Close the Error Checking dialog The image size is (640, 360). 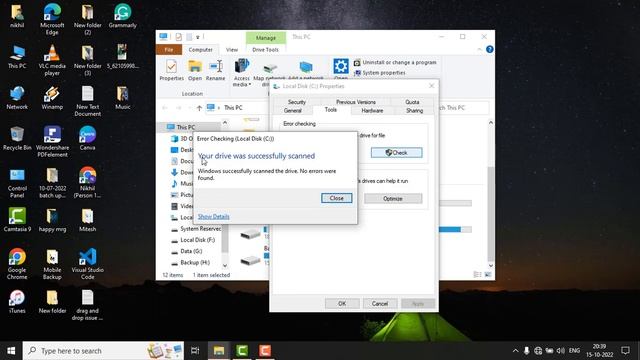click(336, 198)
